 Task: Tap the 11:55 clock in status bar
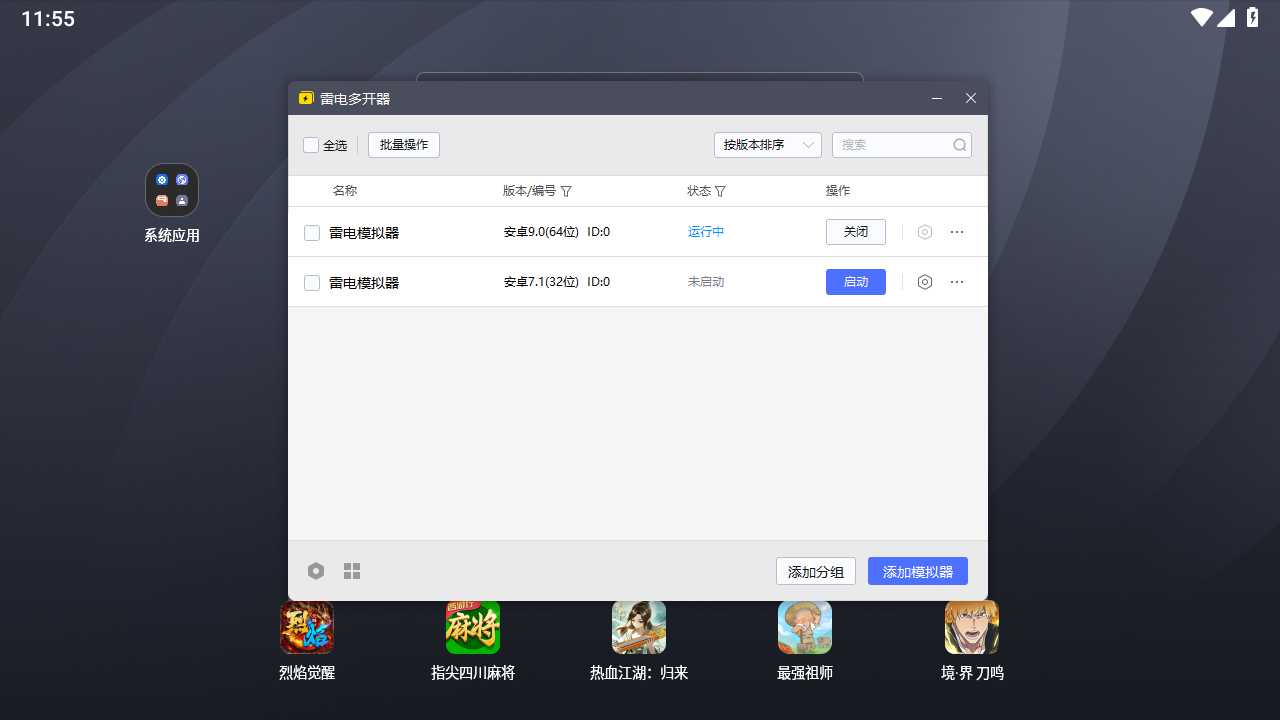(x=48, y=18)
